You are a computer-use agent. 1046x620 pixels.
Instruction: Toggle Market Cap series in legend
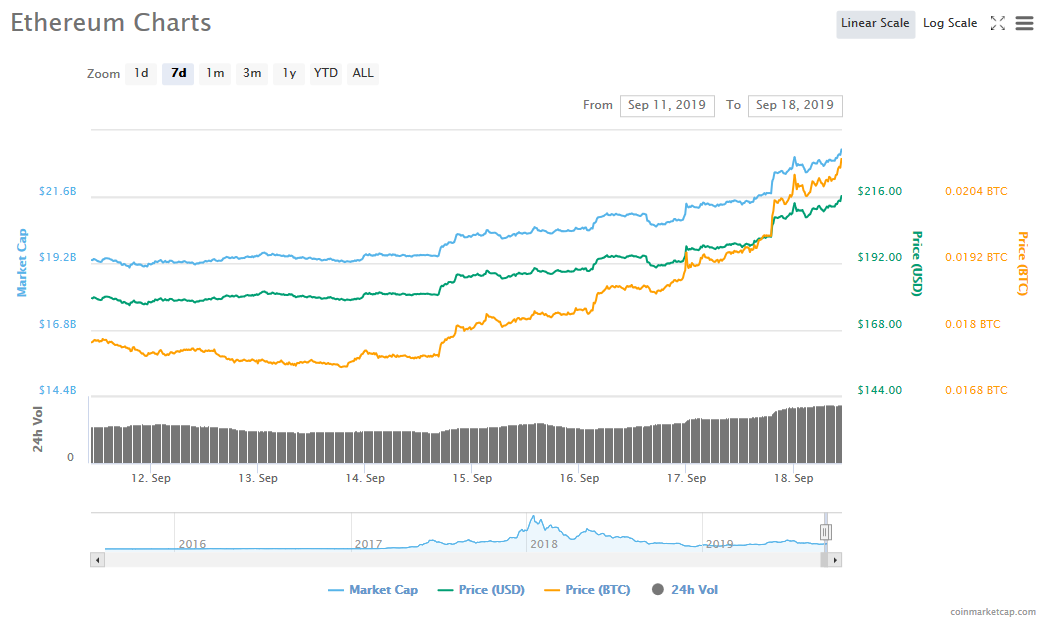point(373,590)
